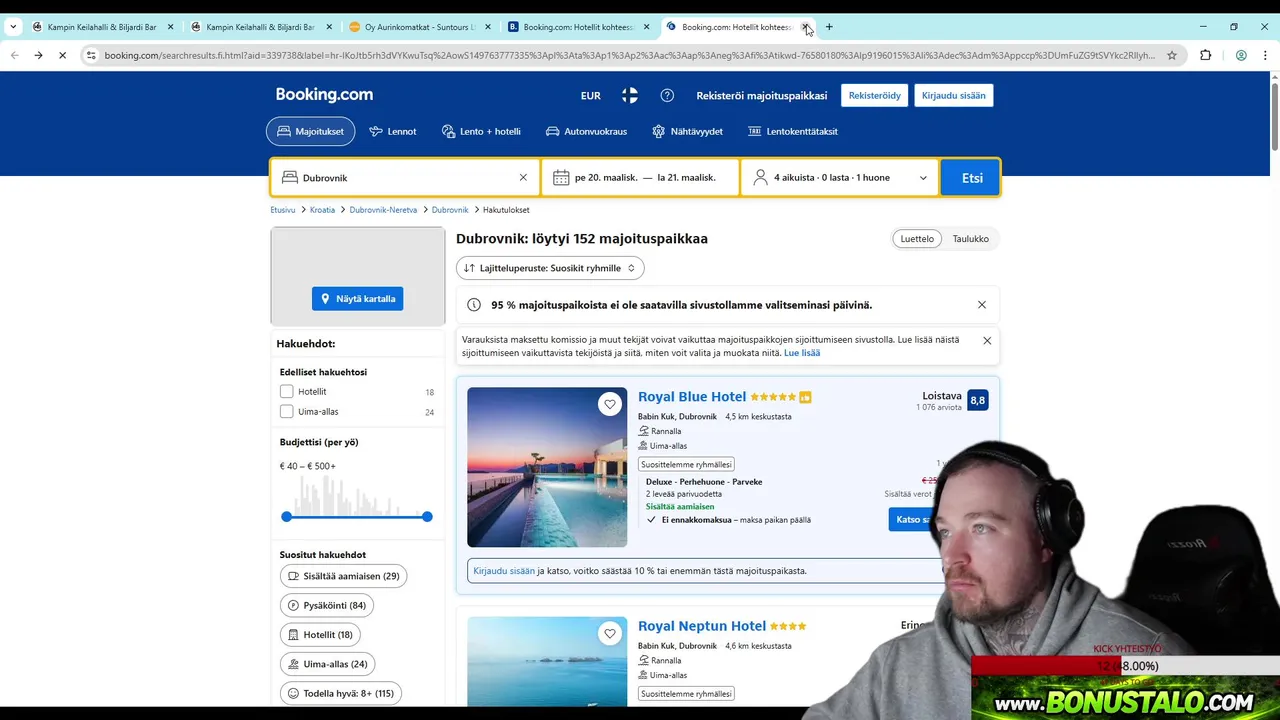Screen dimensions: 1280x720
Task: Toggle the Sisältää aamiaisen (29) filter
Action: 343,576
